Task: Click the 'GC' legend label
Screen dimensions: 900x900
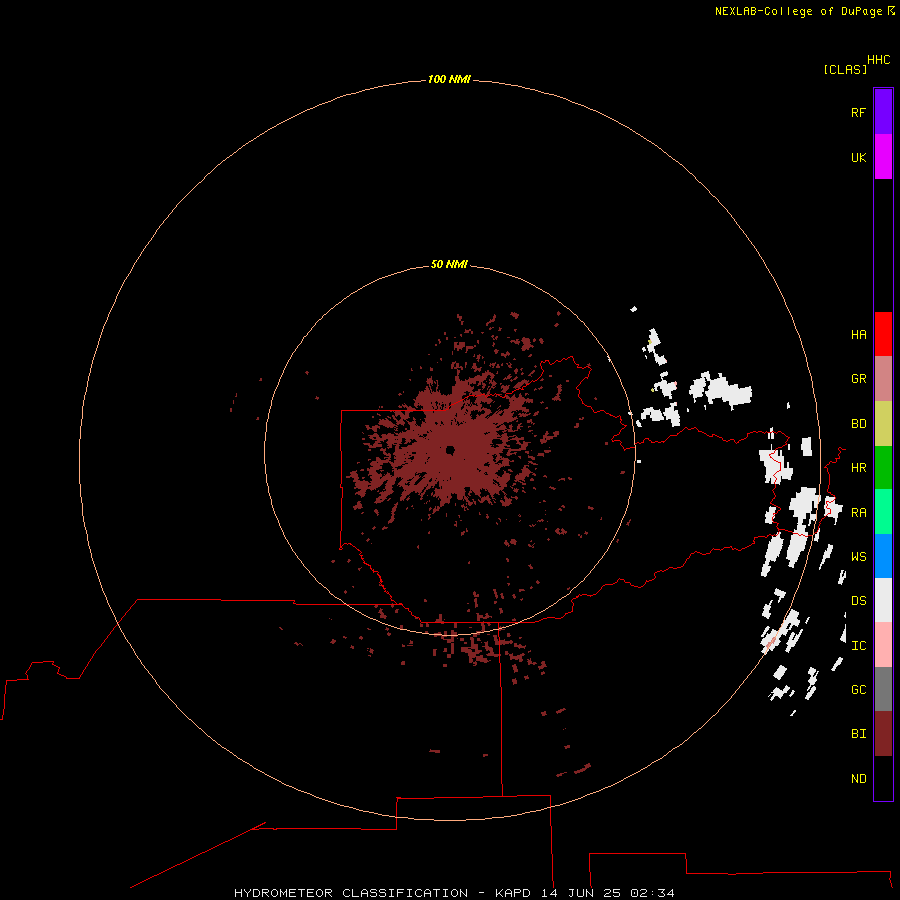Action: point(858,690)
